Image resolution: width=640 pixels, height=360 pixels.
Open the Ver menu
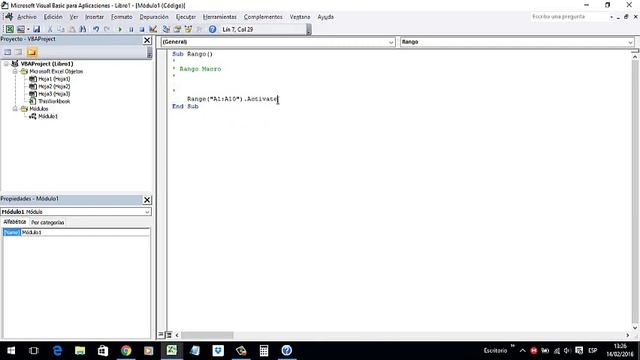coord(74,17)
